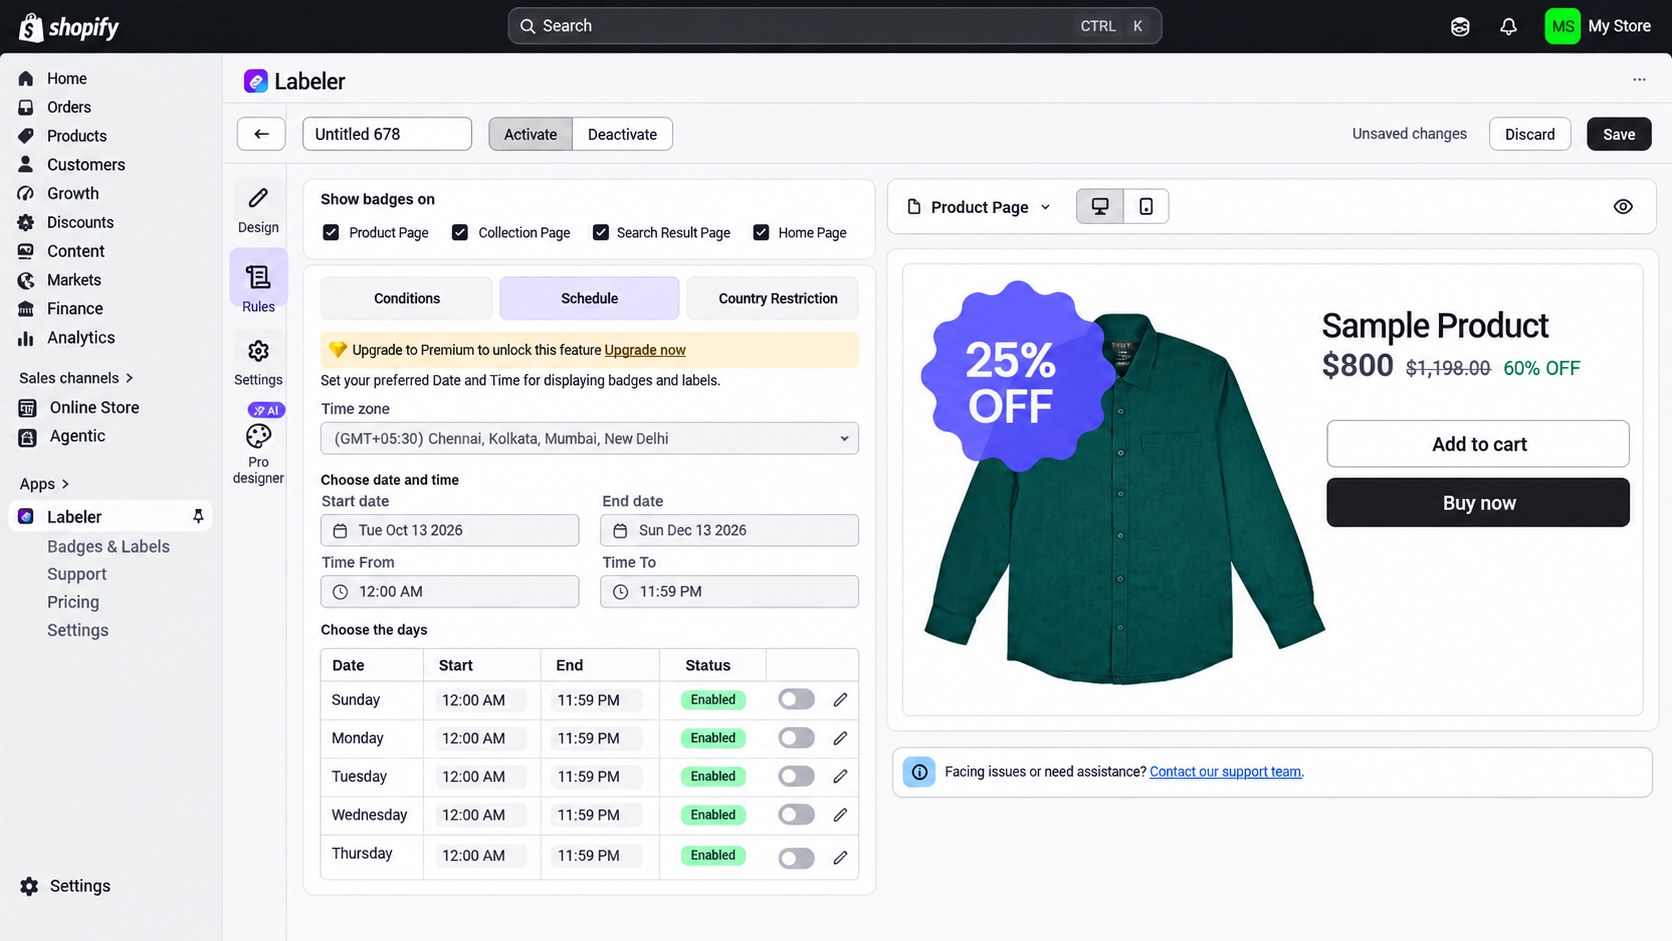Click the top Search bar
Screen dimensions: 1672x941
point(835,26)
